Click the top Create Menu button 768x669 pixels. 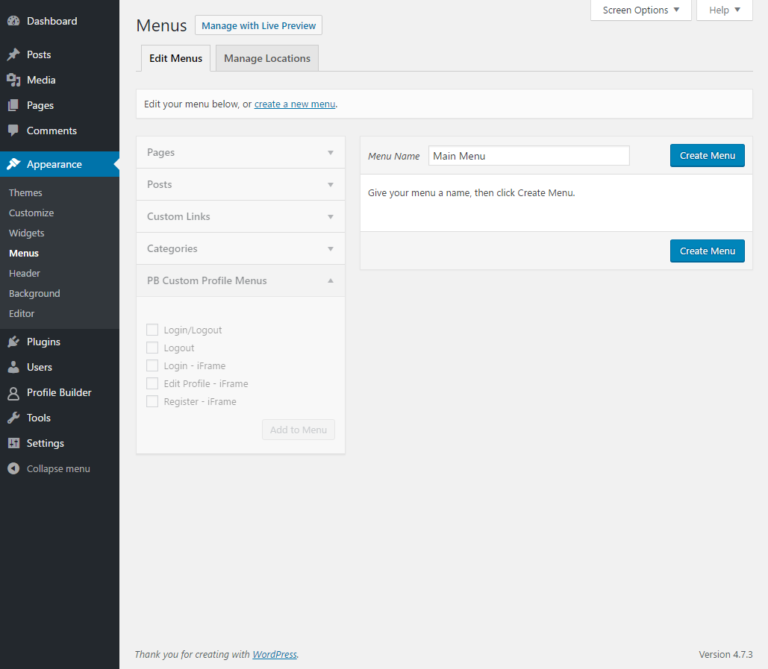[707, 156]
